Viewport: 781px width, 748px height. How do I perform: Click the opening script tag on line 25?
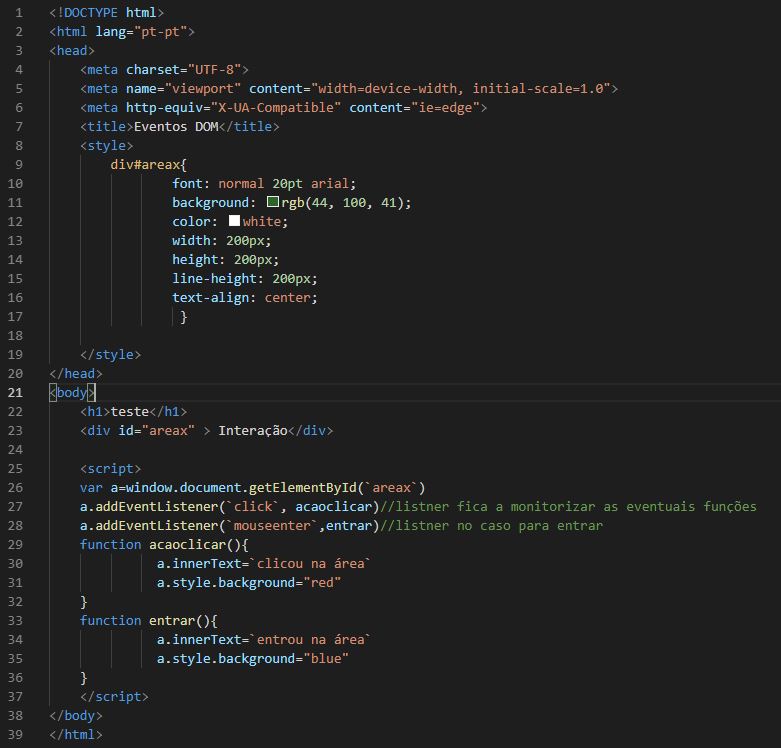tap(111, 469)
